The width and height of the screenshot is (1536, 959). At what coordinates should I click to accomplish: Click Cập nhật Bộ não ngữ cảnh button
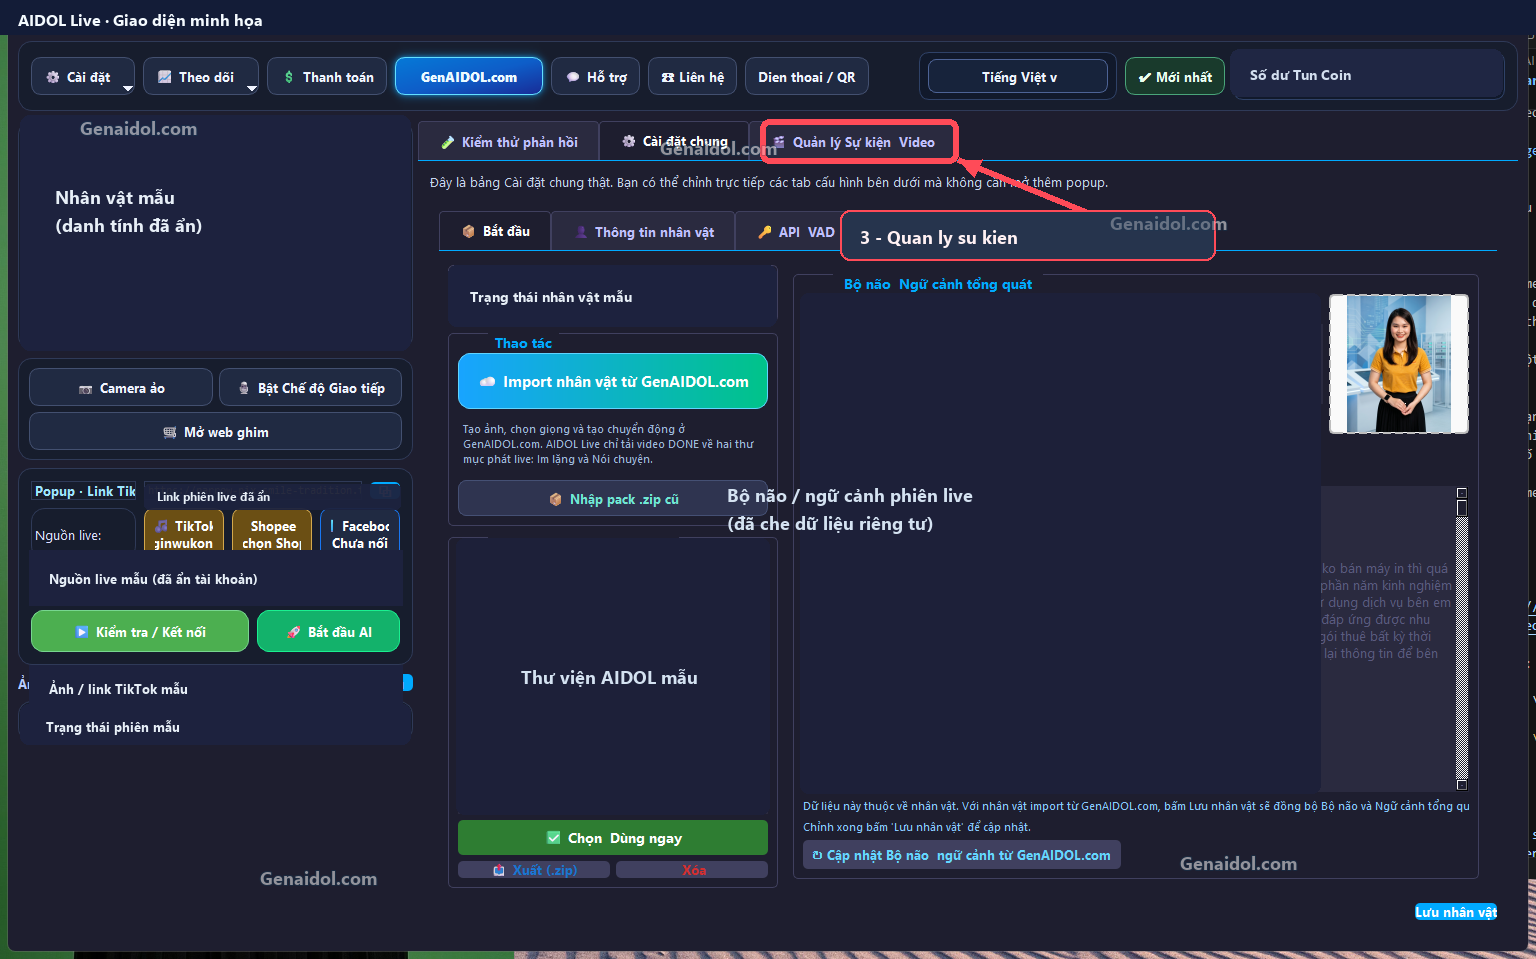pos(962,855)
